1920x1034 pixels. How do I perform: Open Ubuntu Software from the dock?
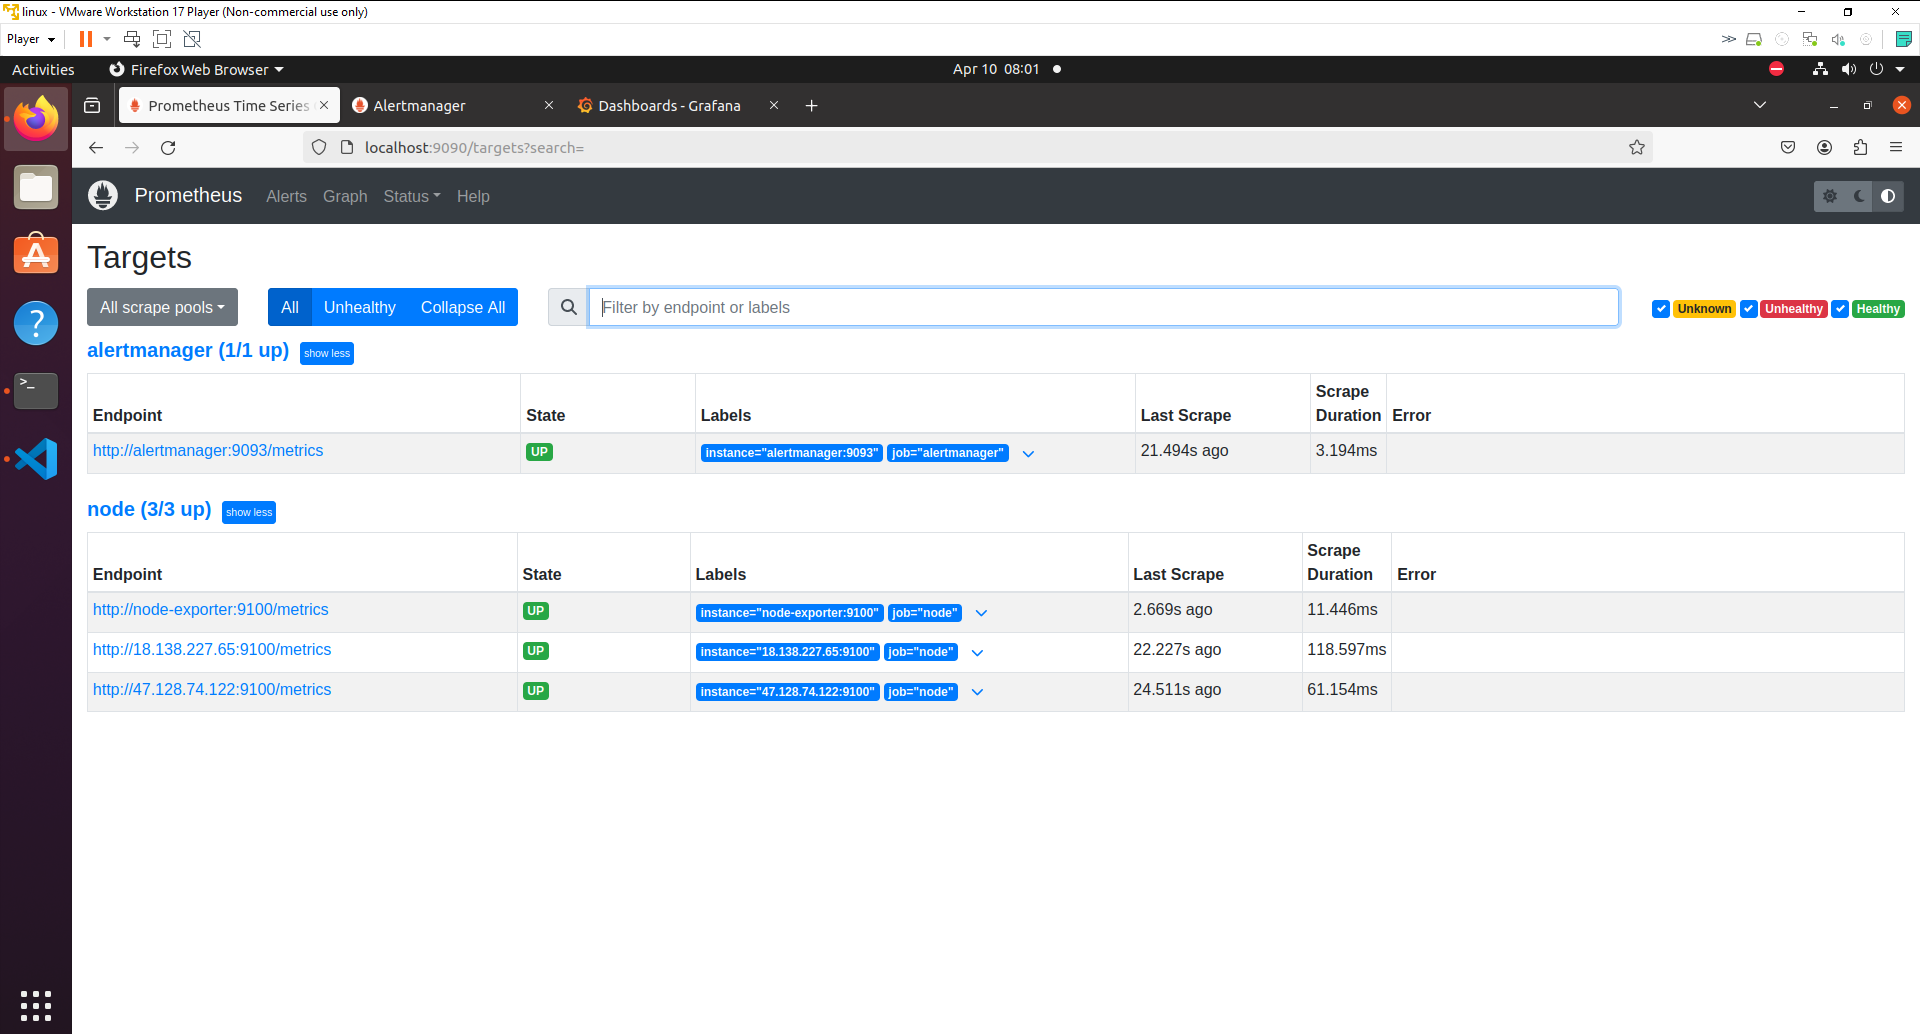point(36,255)
